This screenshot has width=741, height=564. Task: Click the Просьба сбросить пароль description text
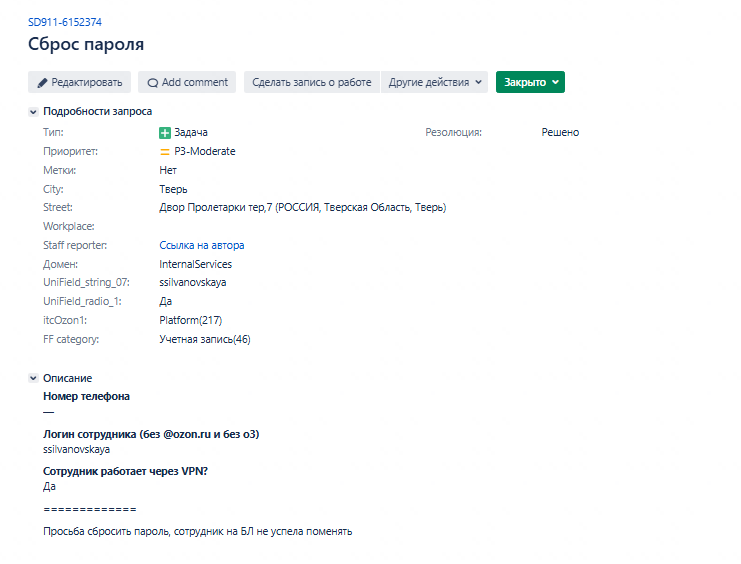point(198,531)
